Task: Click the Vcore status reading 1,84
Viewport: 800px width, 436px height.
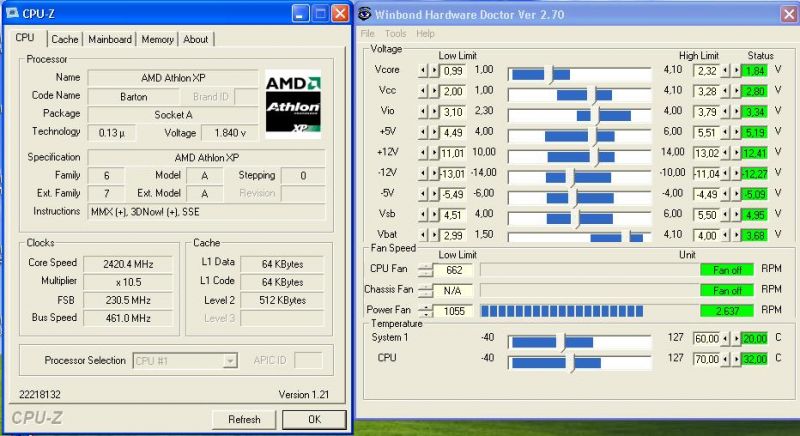Action: point(754,71)
